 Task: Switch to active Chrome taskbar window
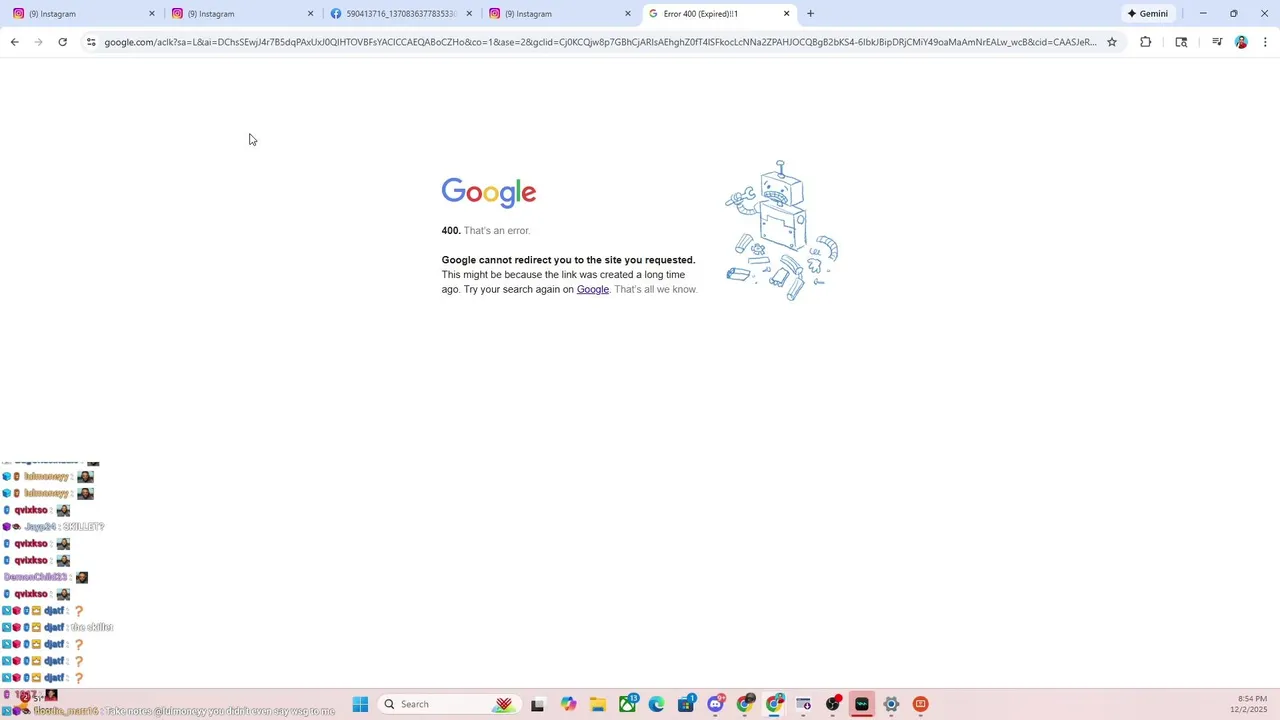774,704
